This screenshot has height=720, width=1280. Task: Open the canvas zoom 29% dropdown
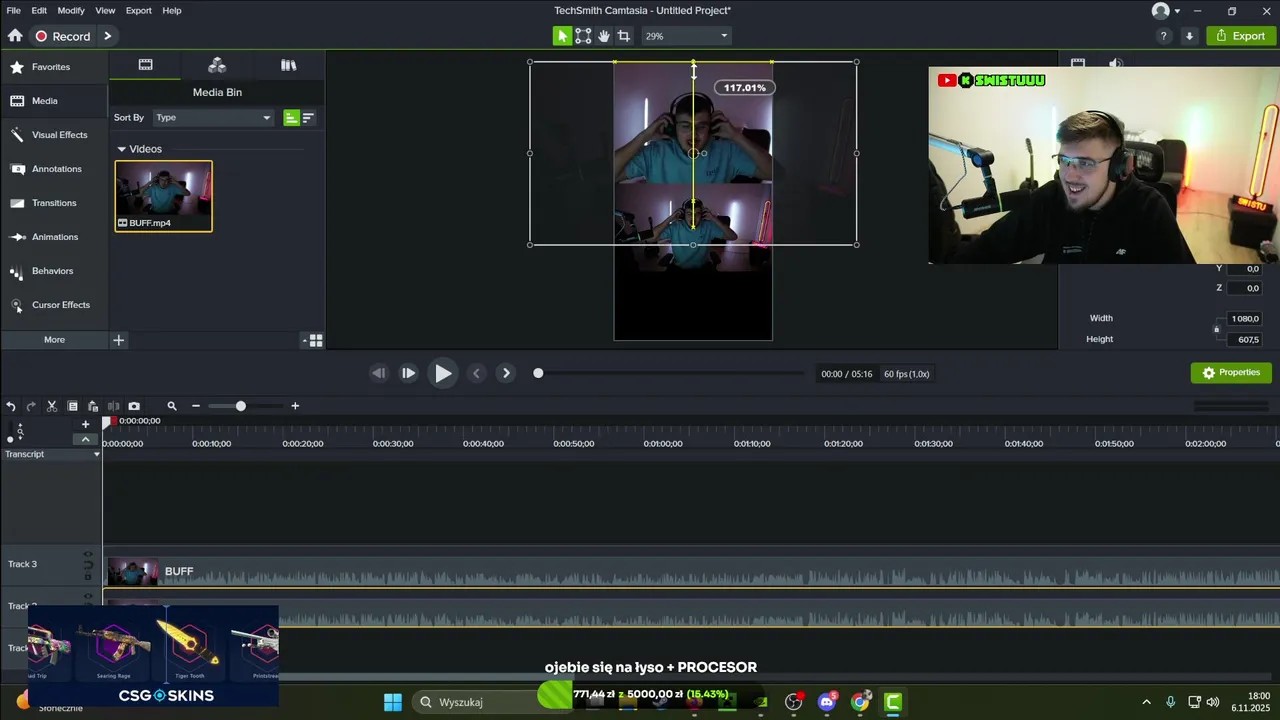[x=686, y=36]
